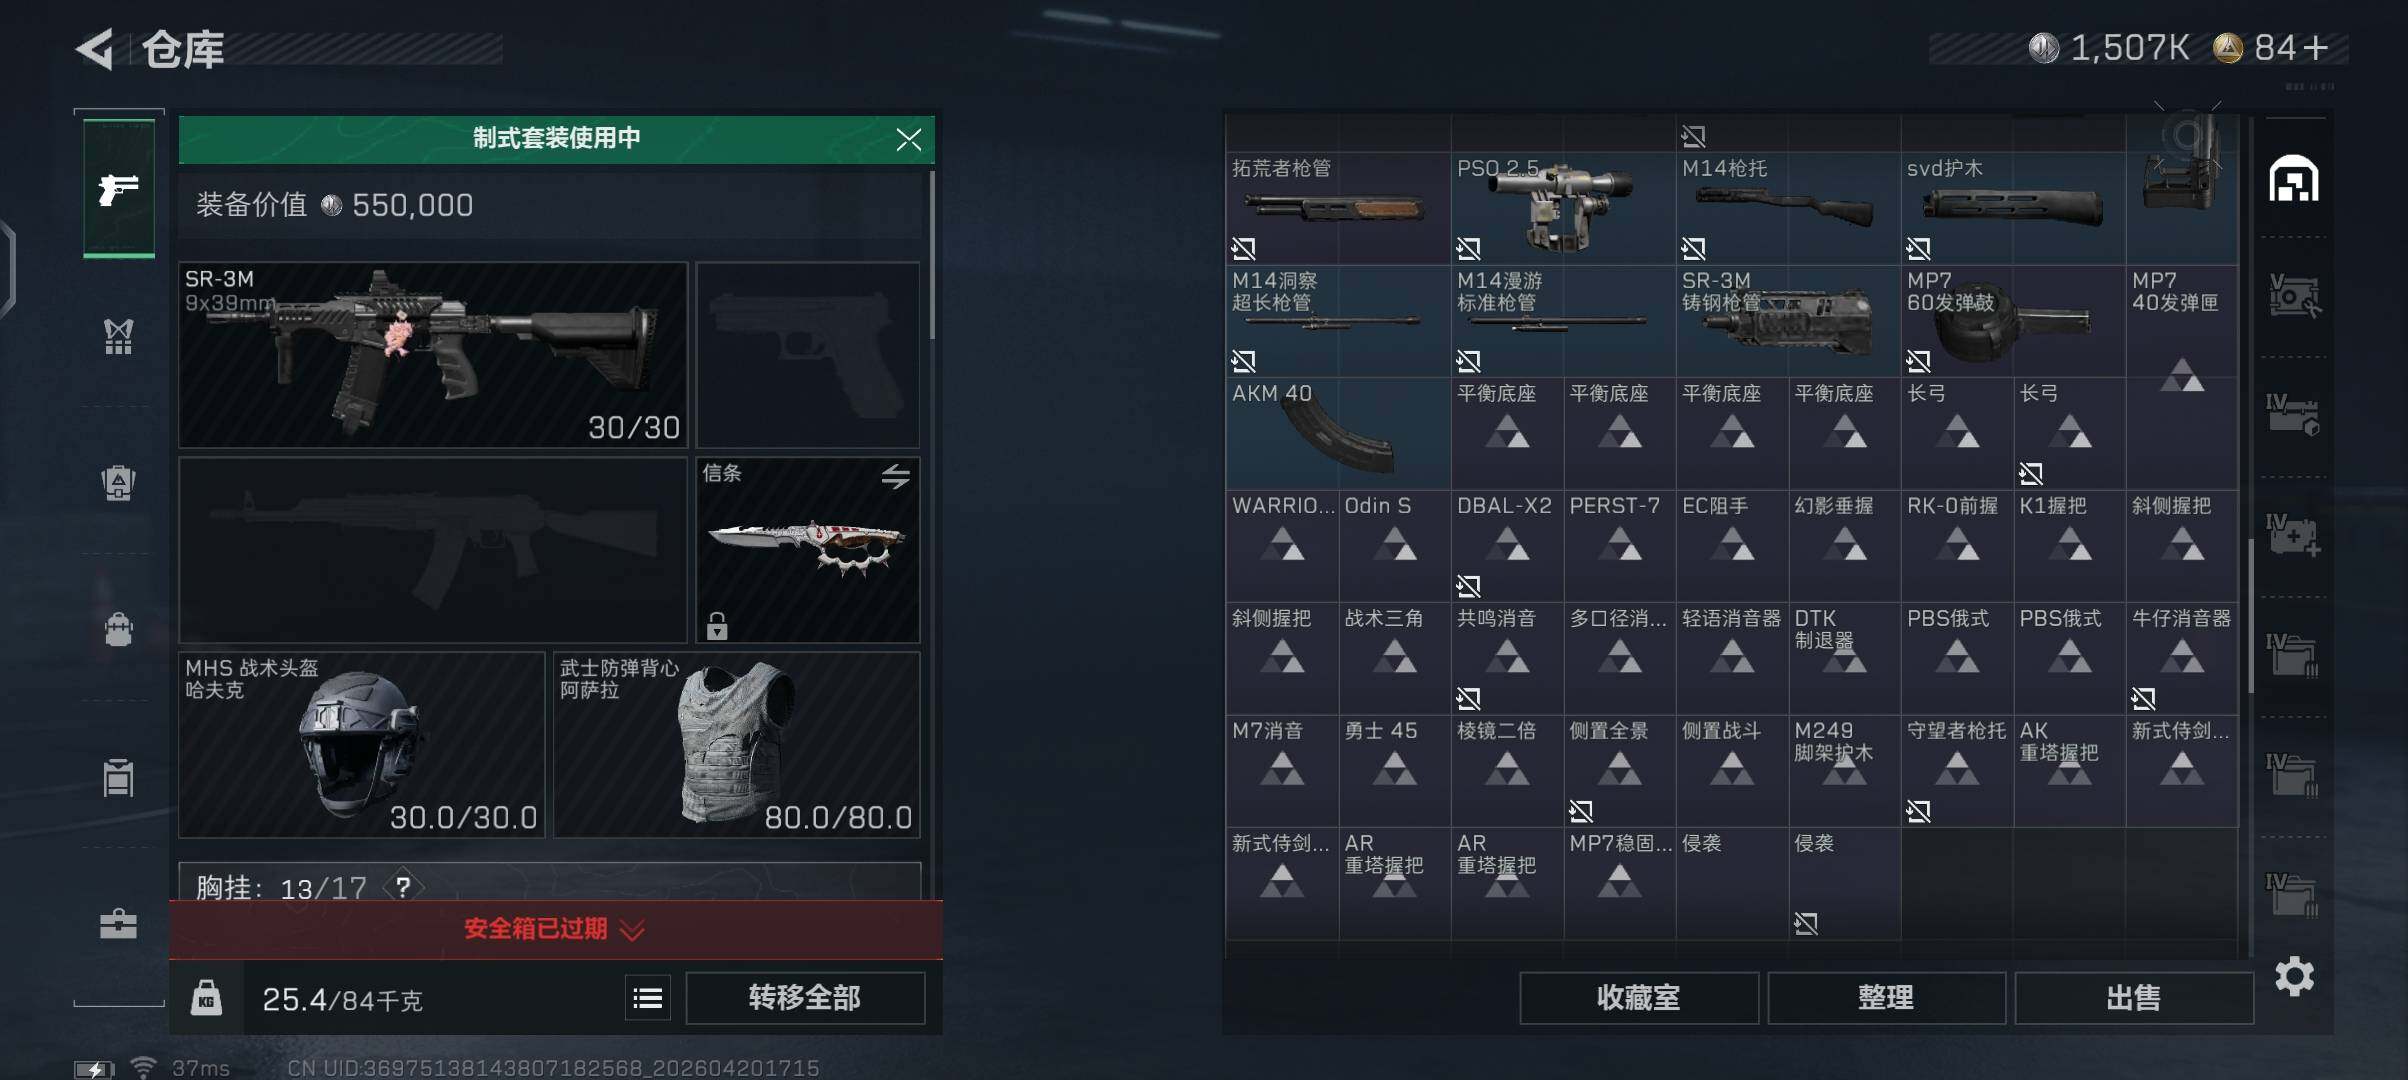Open the backpack sidebar tab
This screenshot has width=2408, height=1080.
(119, 629)
